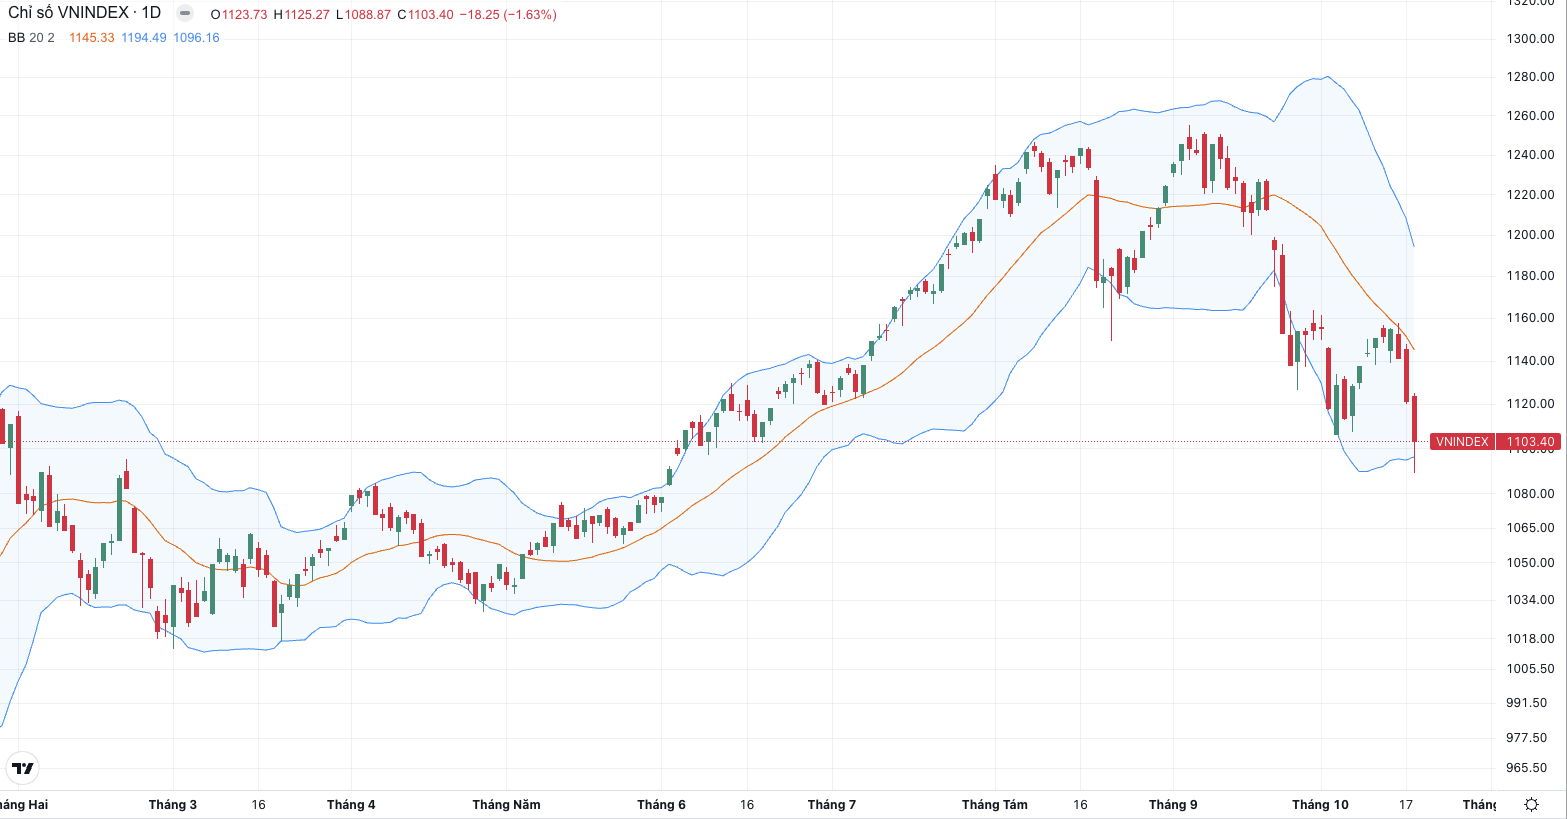Click the BB basis value 1145.33
The image size is (1567, 819).
[92, 38]
